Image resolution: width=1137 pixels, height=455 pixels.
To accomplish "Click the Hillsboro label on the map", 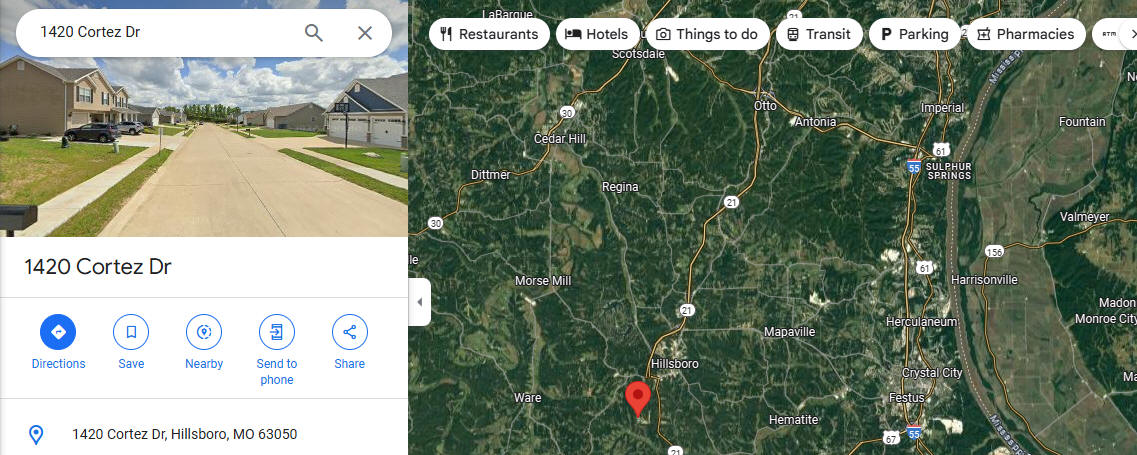I will [x=674, y=364].
